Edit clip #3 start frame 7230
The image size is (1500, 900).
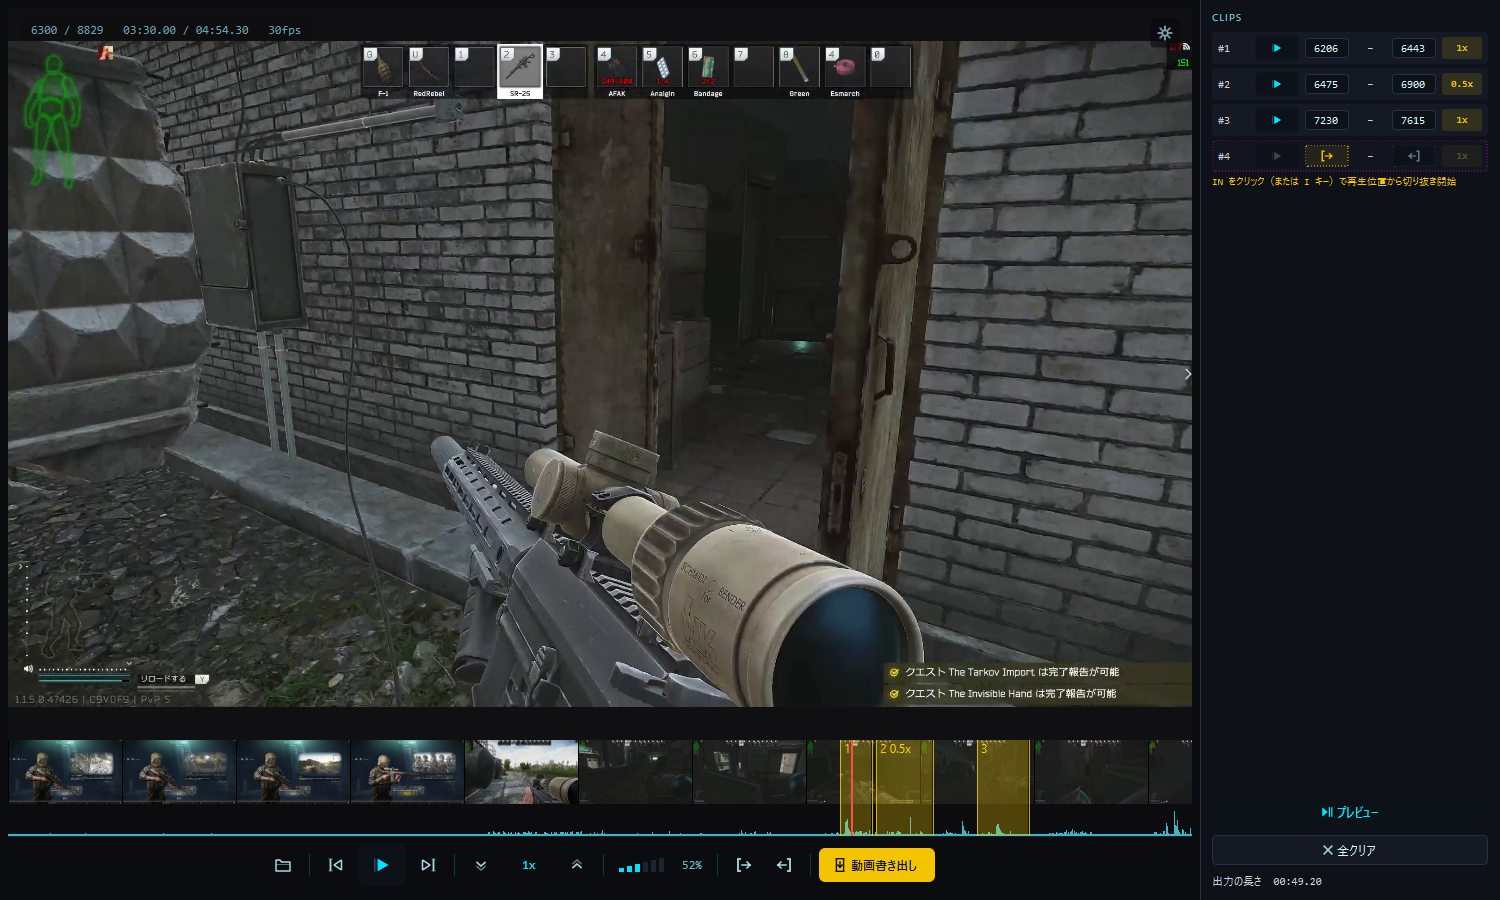point(1326,120)
